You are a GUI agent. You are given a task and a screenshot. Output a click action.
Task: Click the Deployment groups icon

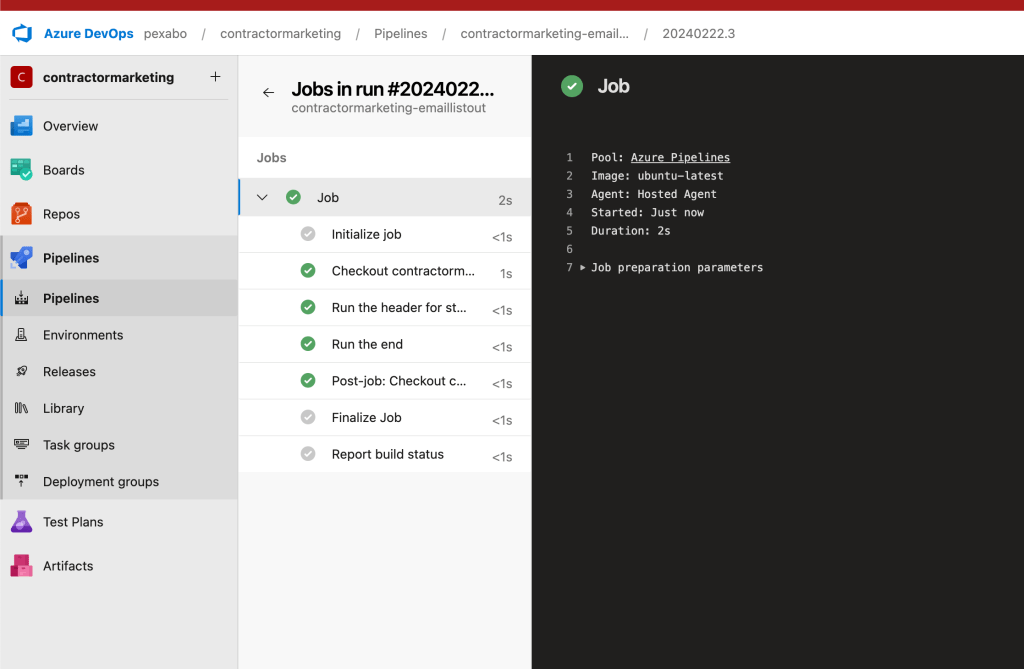(22, 481)
